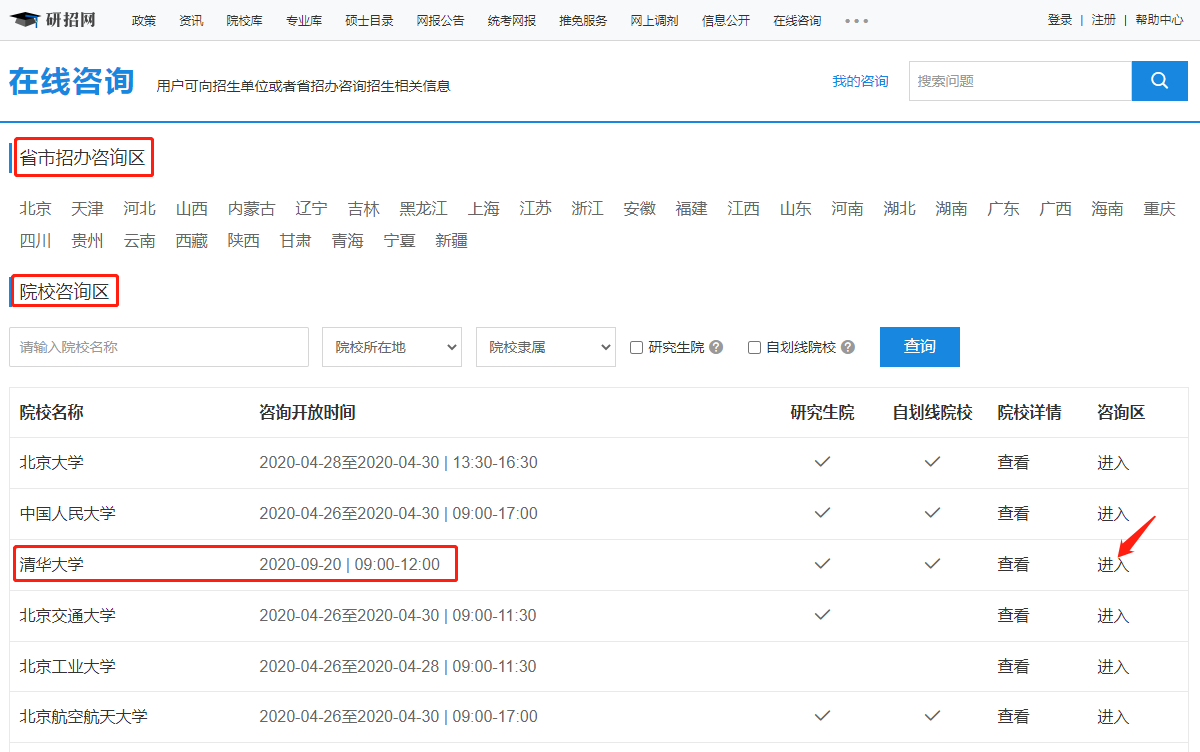Screen dimensions: 1200x752
Task: Click the 请输入院校名称 input box
Action: [x=159, y=347]
